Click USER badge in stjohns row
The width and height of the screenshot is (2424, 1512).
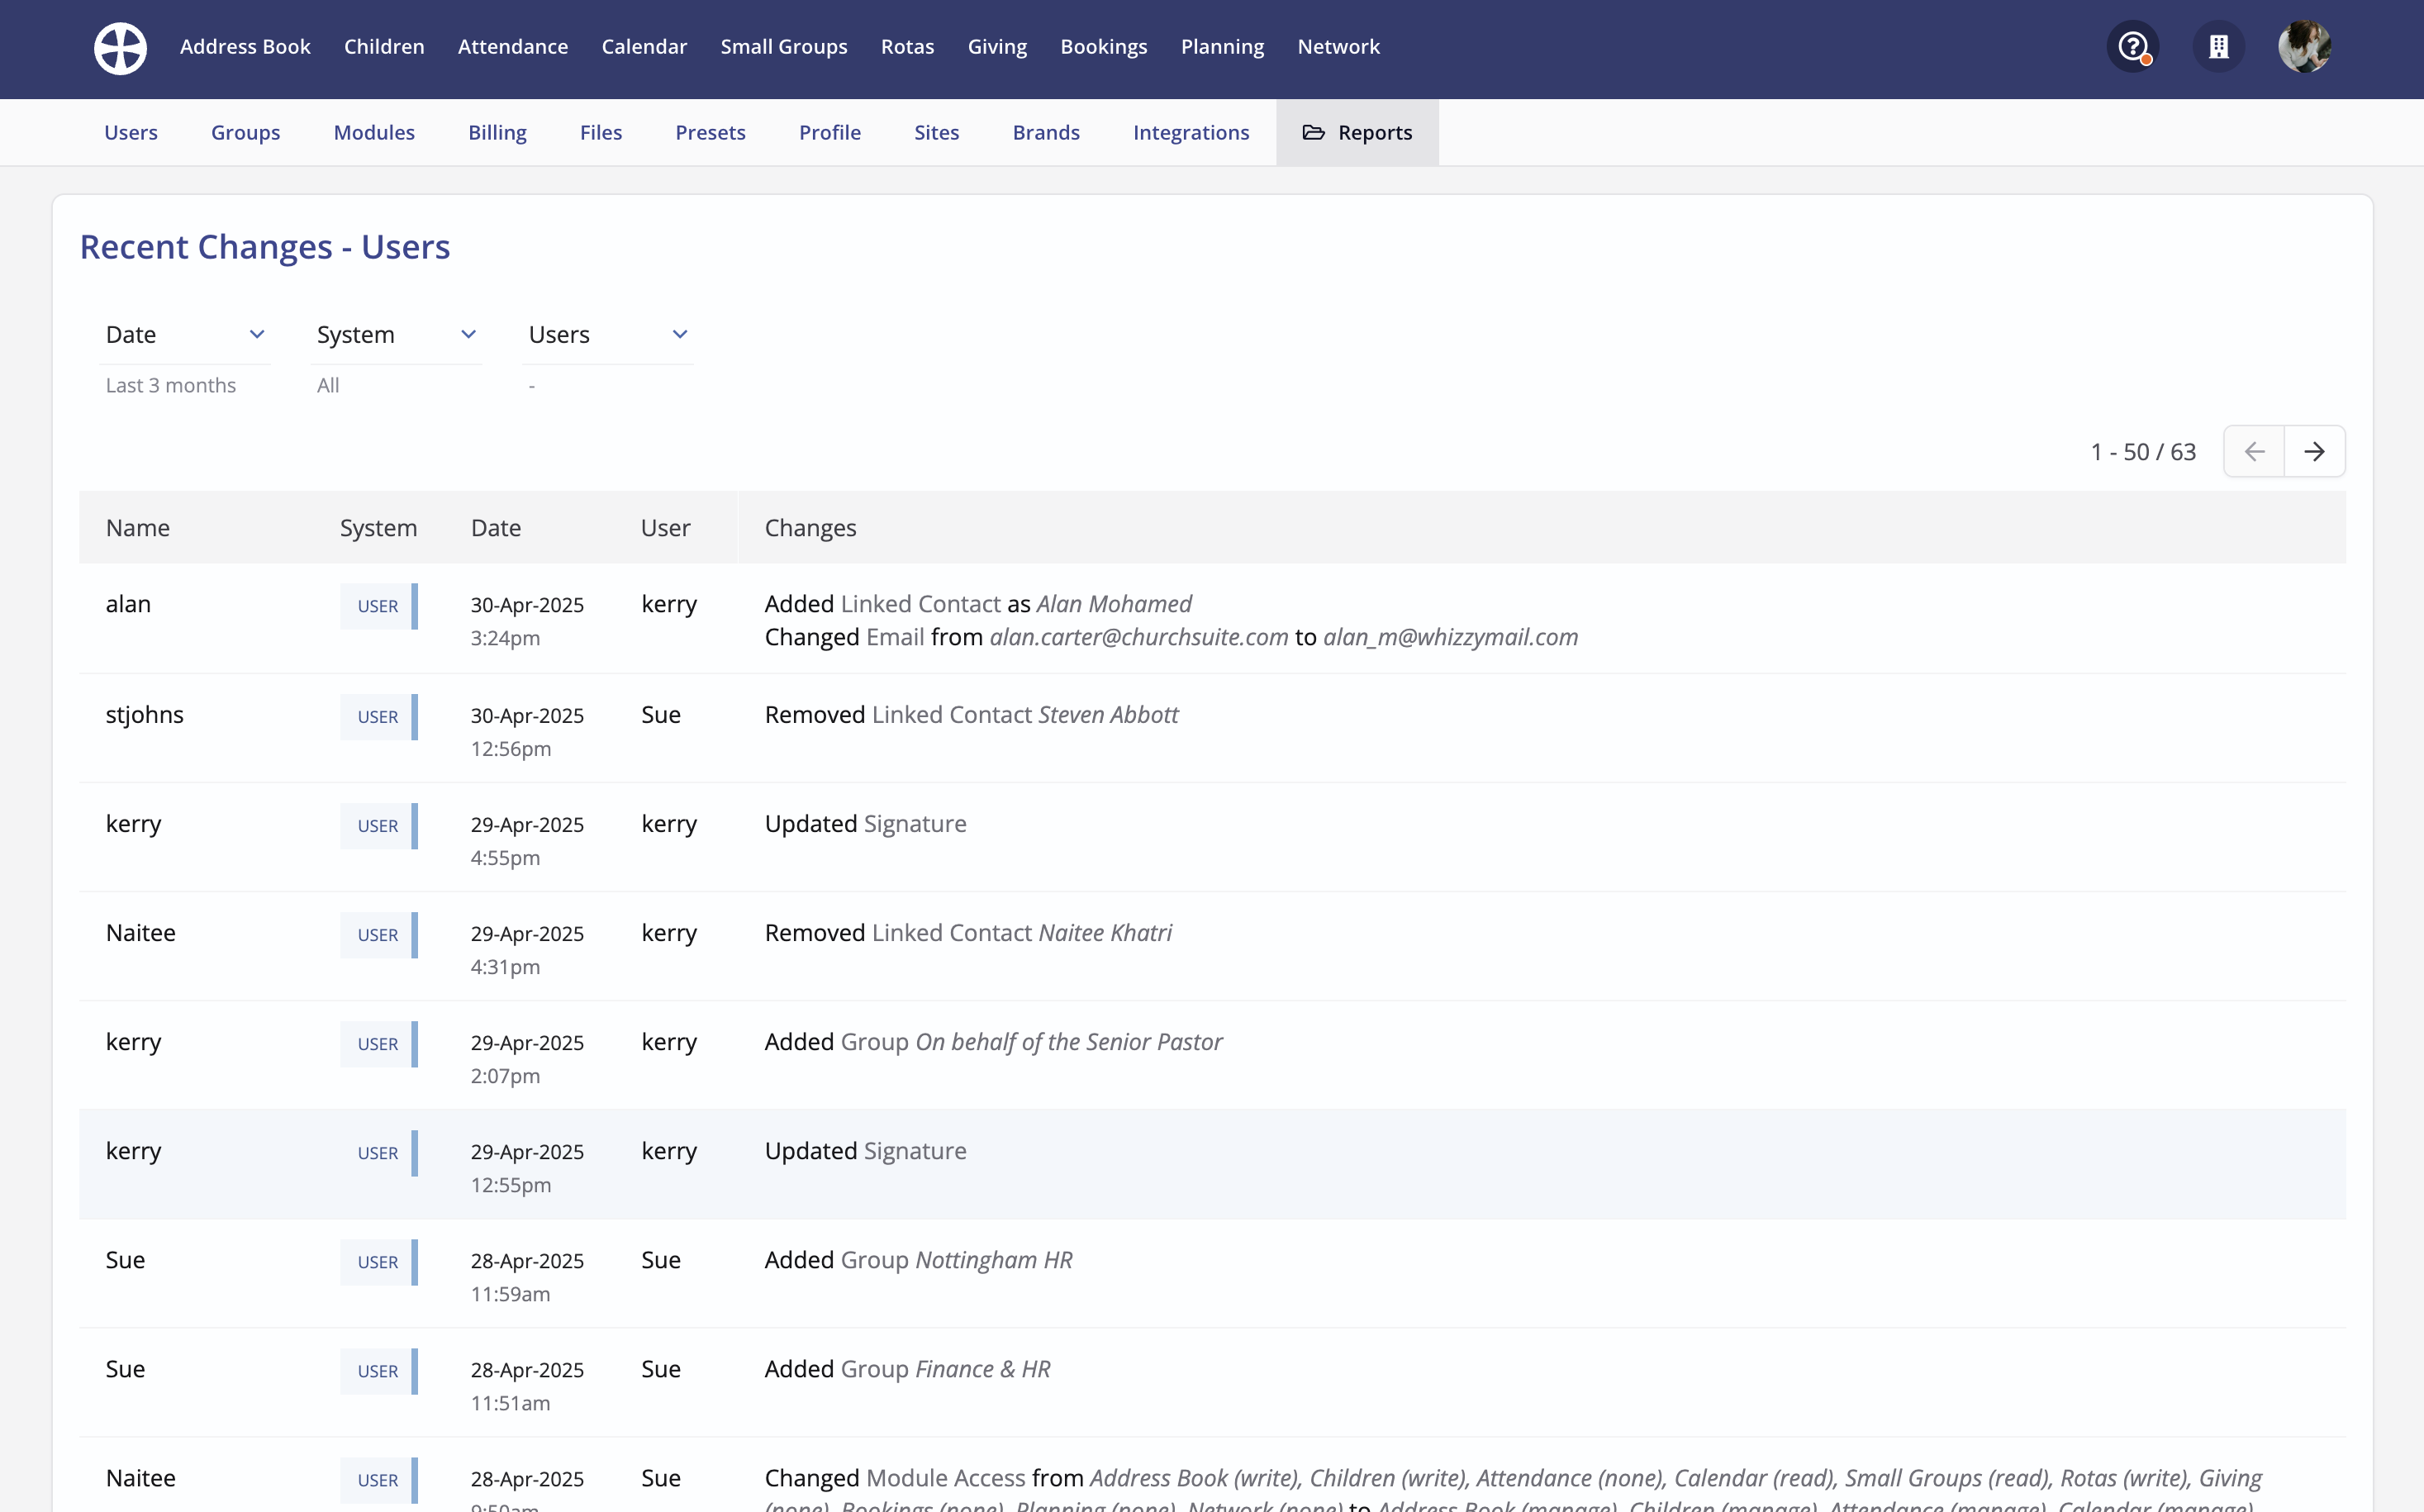point(378,717)
